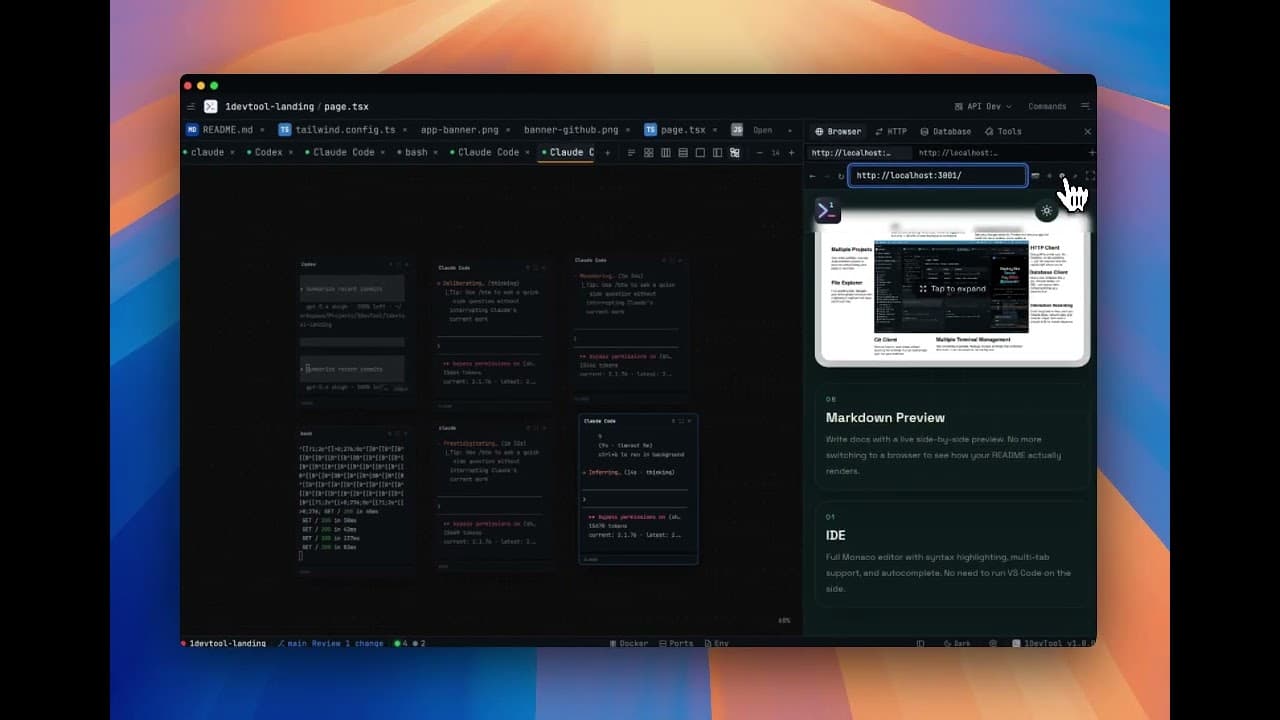Image resolution: width=1280 pixels, height=720 pixels.
Task: Toggle Dark mode in the status bar
Action: coord(957,643)
